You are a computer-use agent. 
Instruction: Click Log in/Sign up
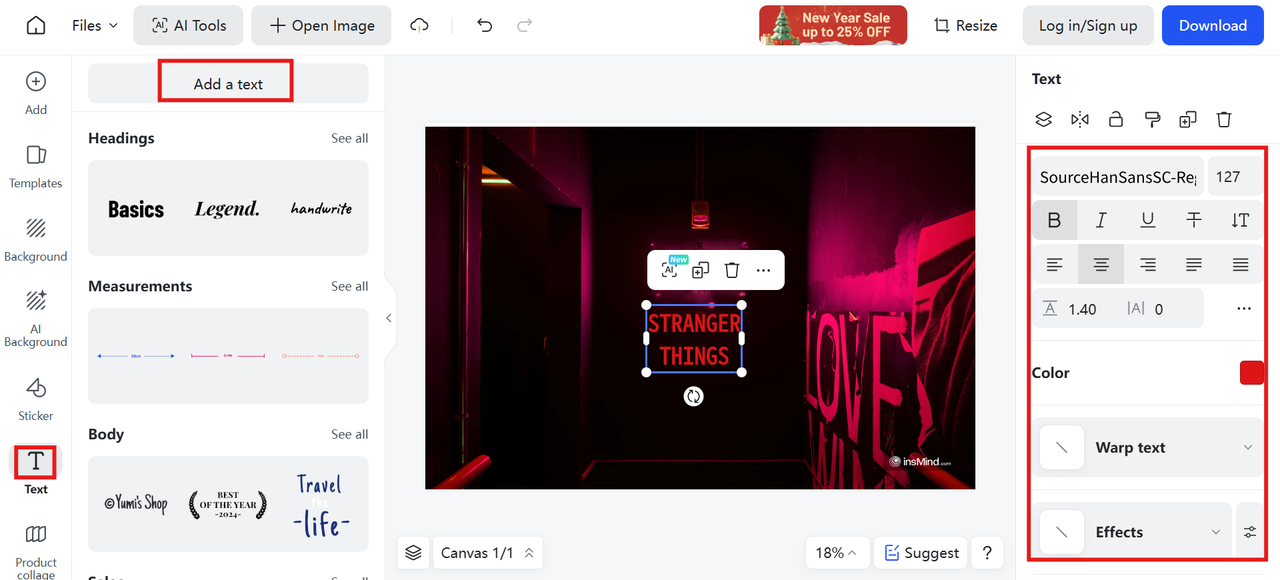[x=1088, y=26]
